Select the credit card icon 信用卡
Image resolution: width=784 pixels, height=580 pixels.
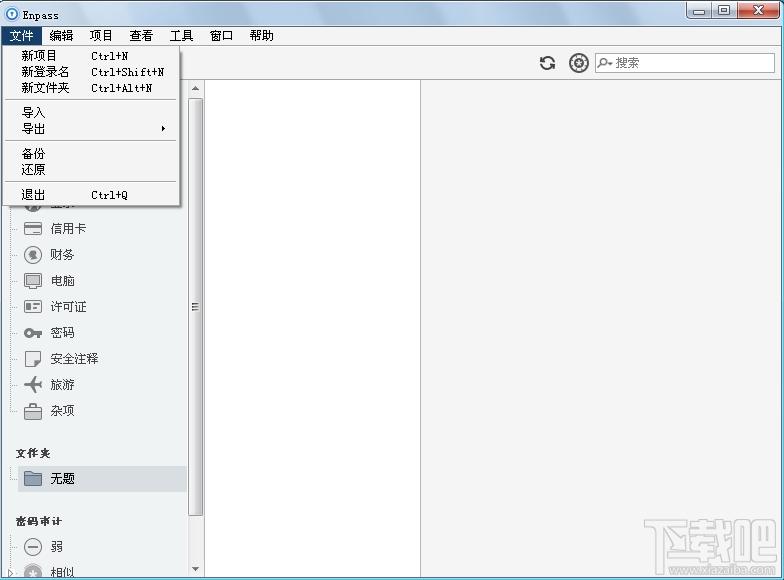pos(33,229)
